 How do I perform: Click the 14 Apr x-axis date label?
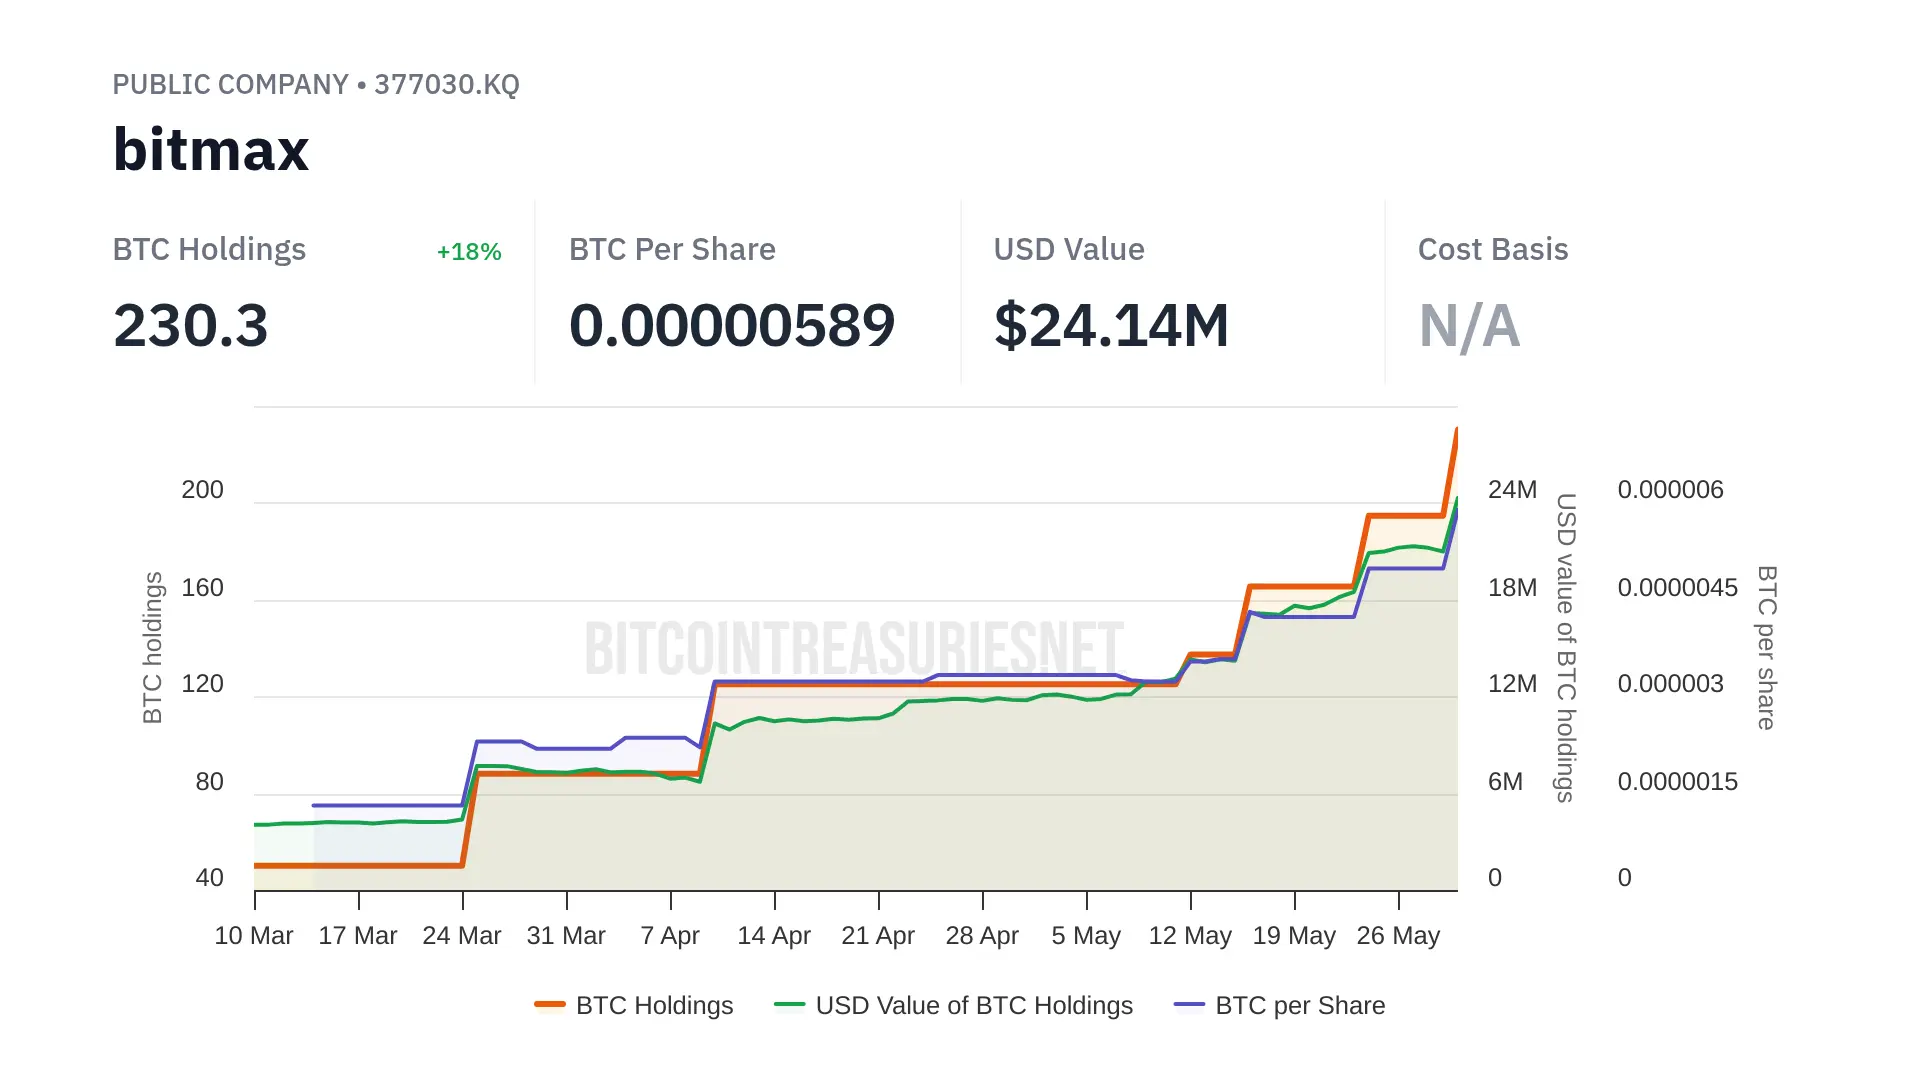point(774,936)
